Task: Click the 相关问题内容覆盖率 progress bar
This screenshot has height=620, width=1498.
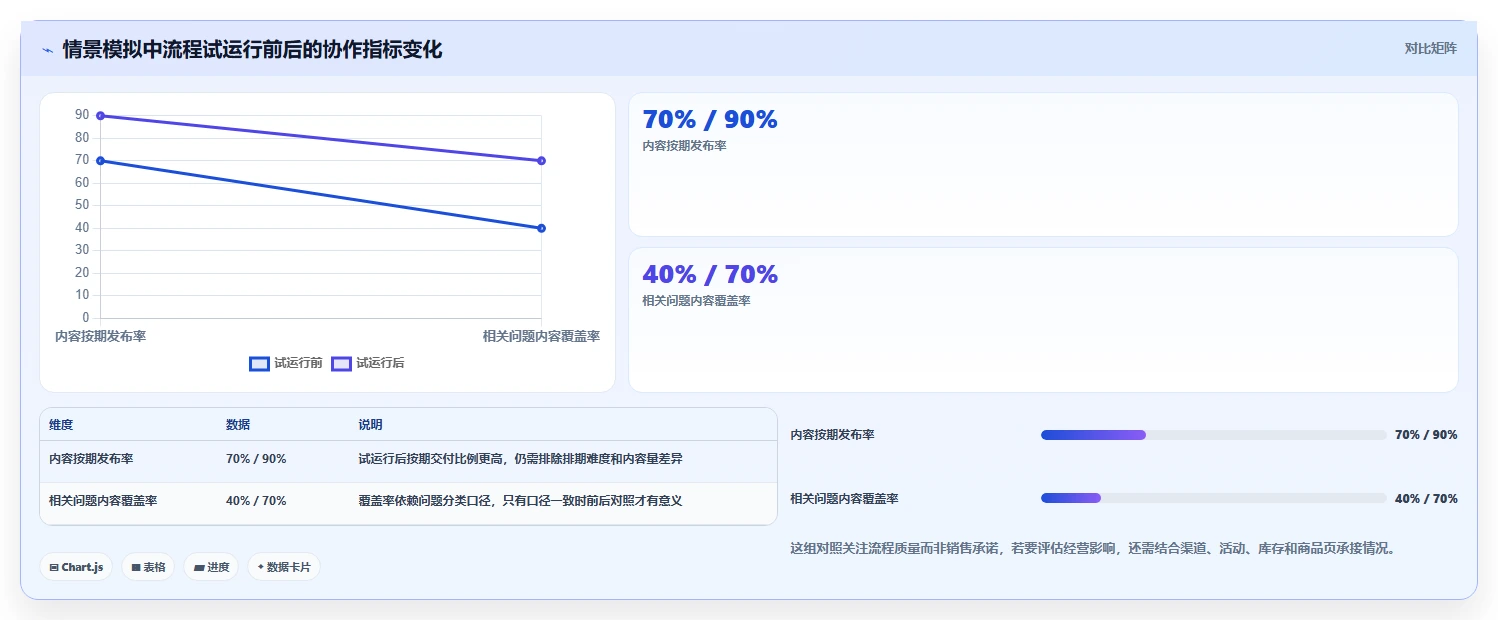Action: (1214, 498)
